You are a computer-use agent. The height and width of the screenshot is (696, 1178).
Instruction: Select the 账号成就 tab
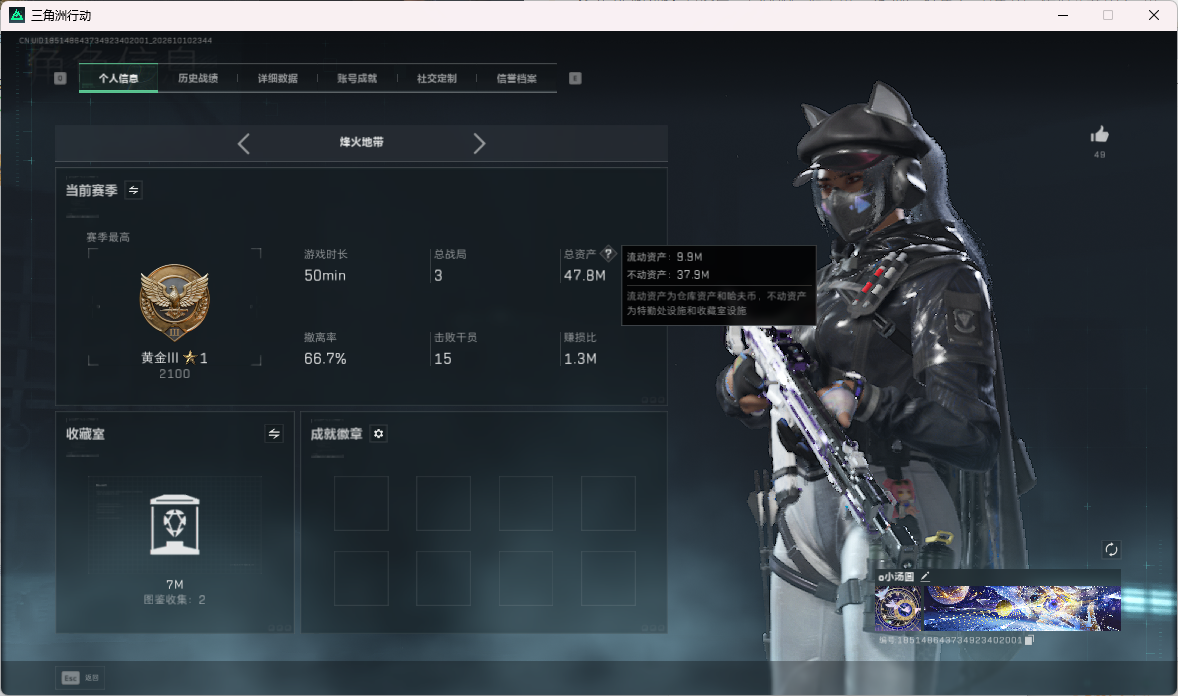tap(357, 78)
